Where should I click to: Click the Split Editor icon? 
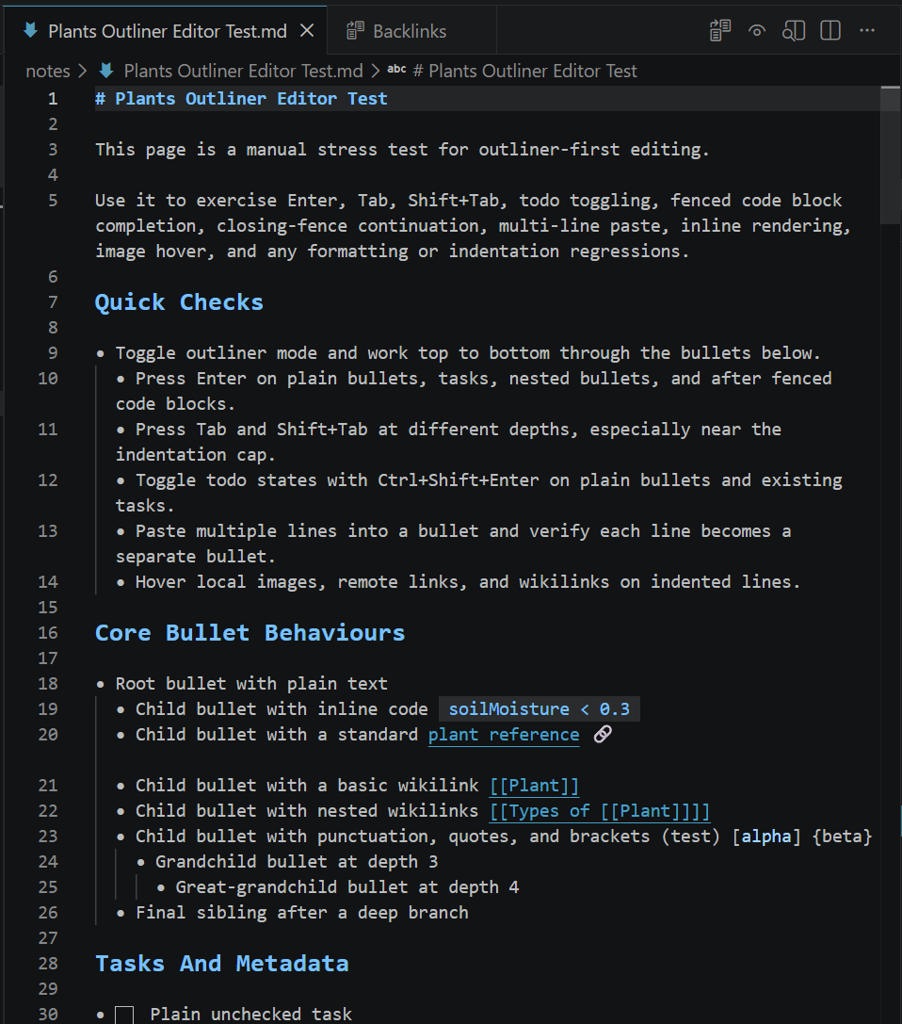click(x=830, y=31)
